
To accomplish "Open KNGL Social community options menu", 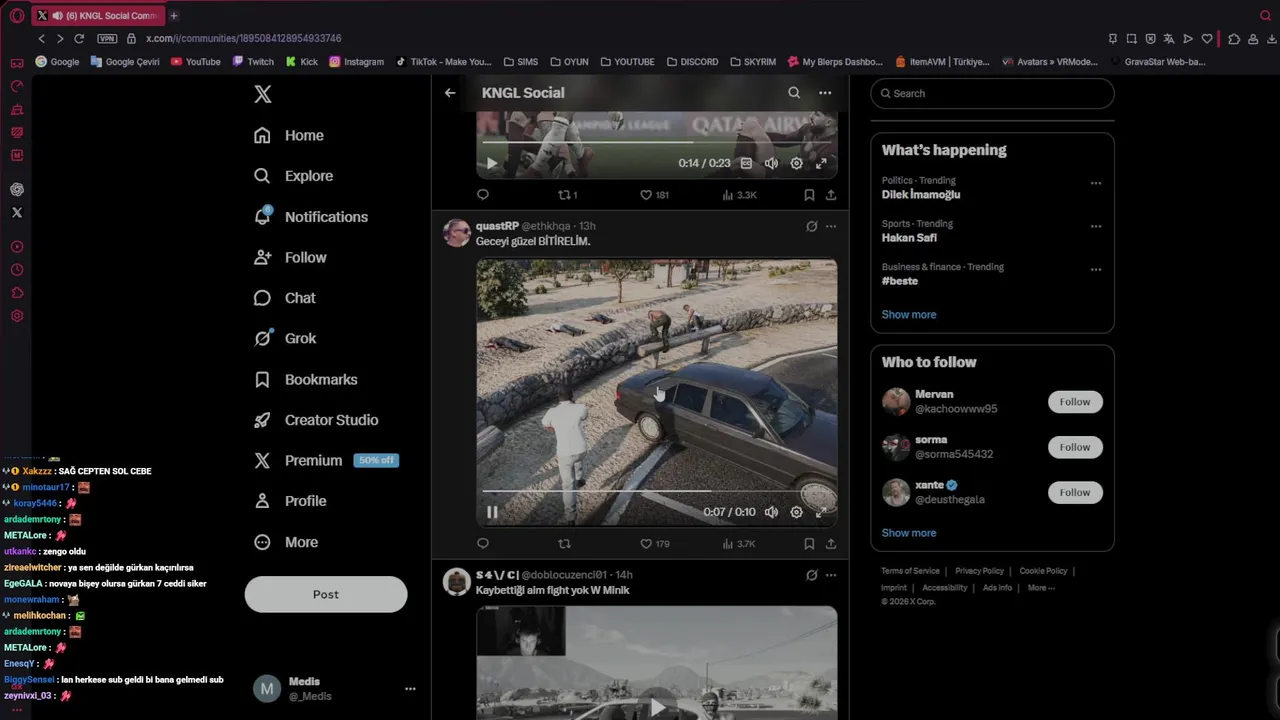I will click(825, 93).
